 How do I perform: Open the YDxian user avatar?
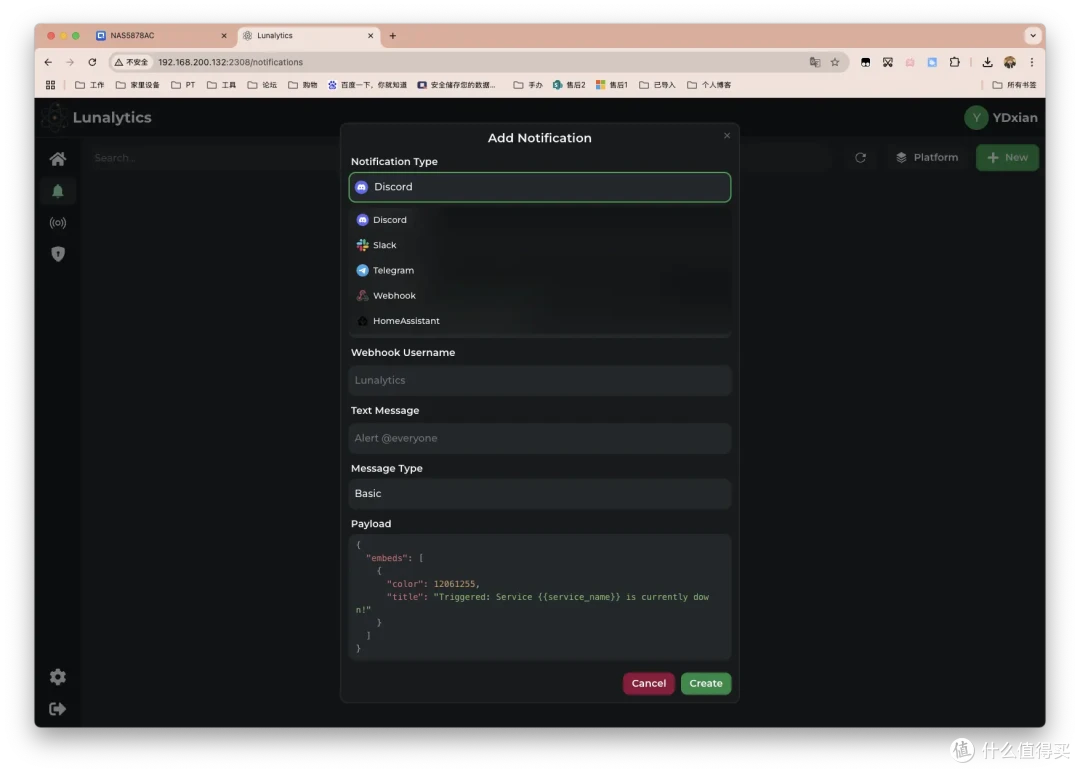(976, 118)
